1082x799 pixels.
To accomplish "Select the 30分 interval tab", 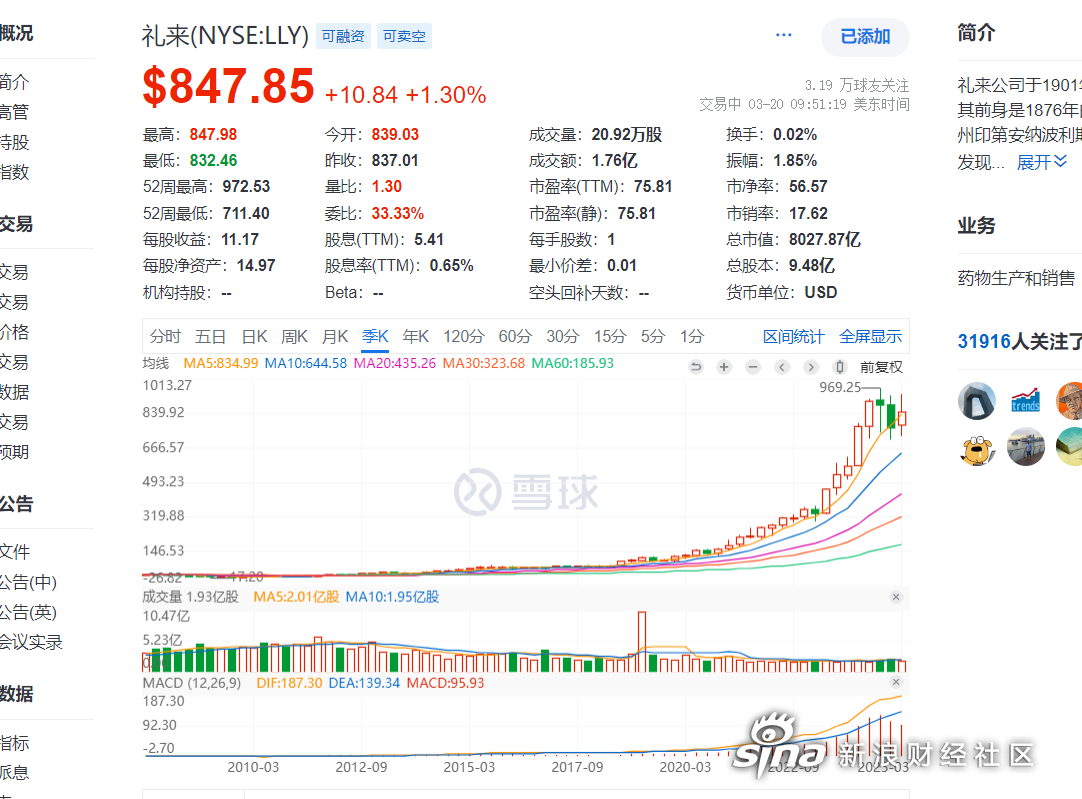I will click(563, 337).
